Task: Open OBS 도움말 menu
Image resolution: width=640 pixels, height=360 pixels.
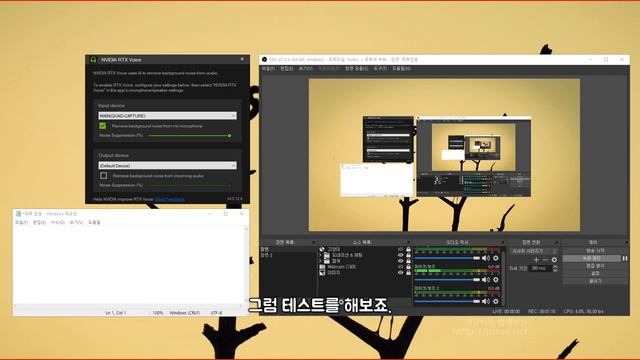Action: (401, 69)
